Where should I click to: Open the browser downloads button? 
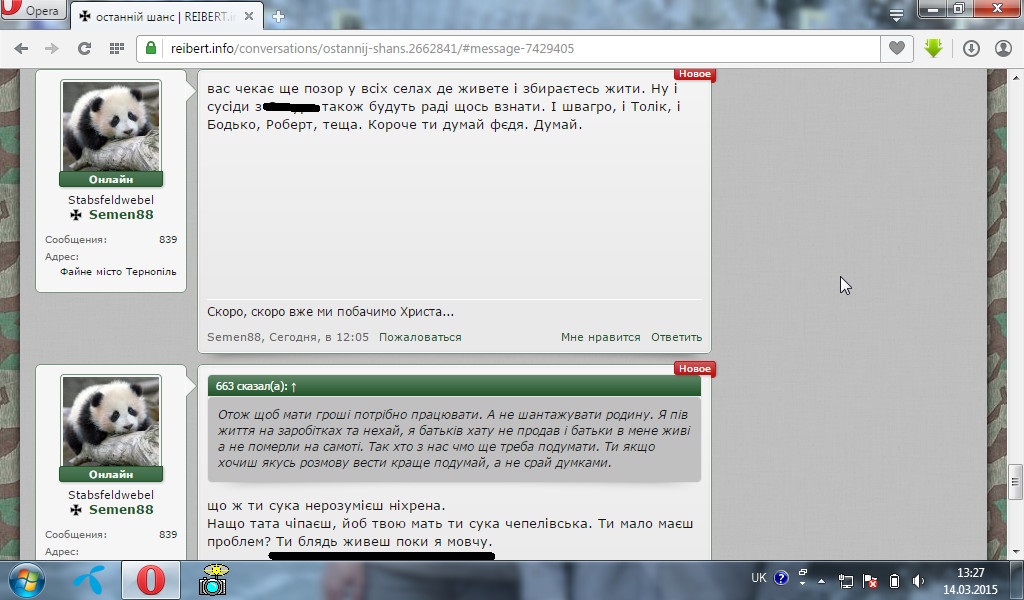pyautogui.click(x=971, y=48)
